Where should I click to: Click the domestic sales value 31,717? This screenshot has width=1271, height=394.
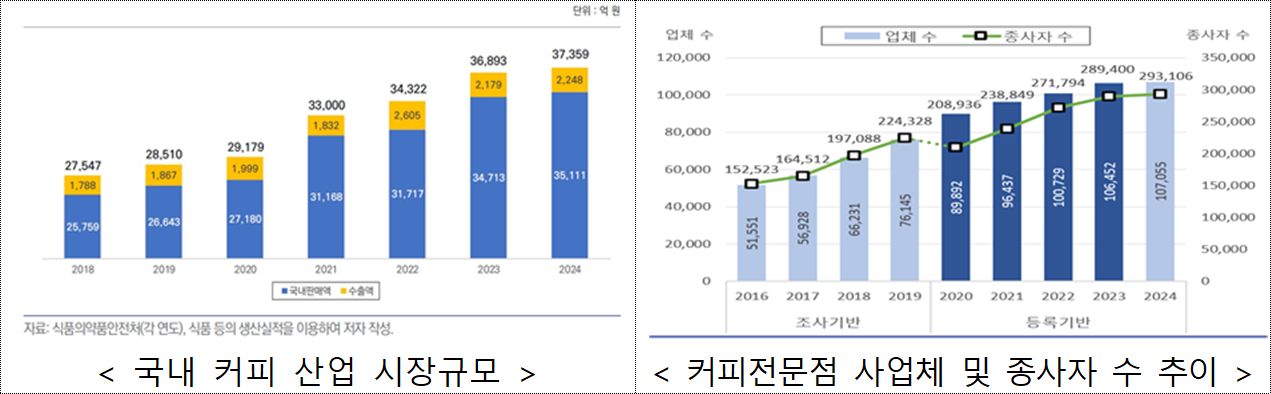tap(407, 193)
